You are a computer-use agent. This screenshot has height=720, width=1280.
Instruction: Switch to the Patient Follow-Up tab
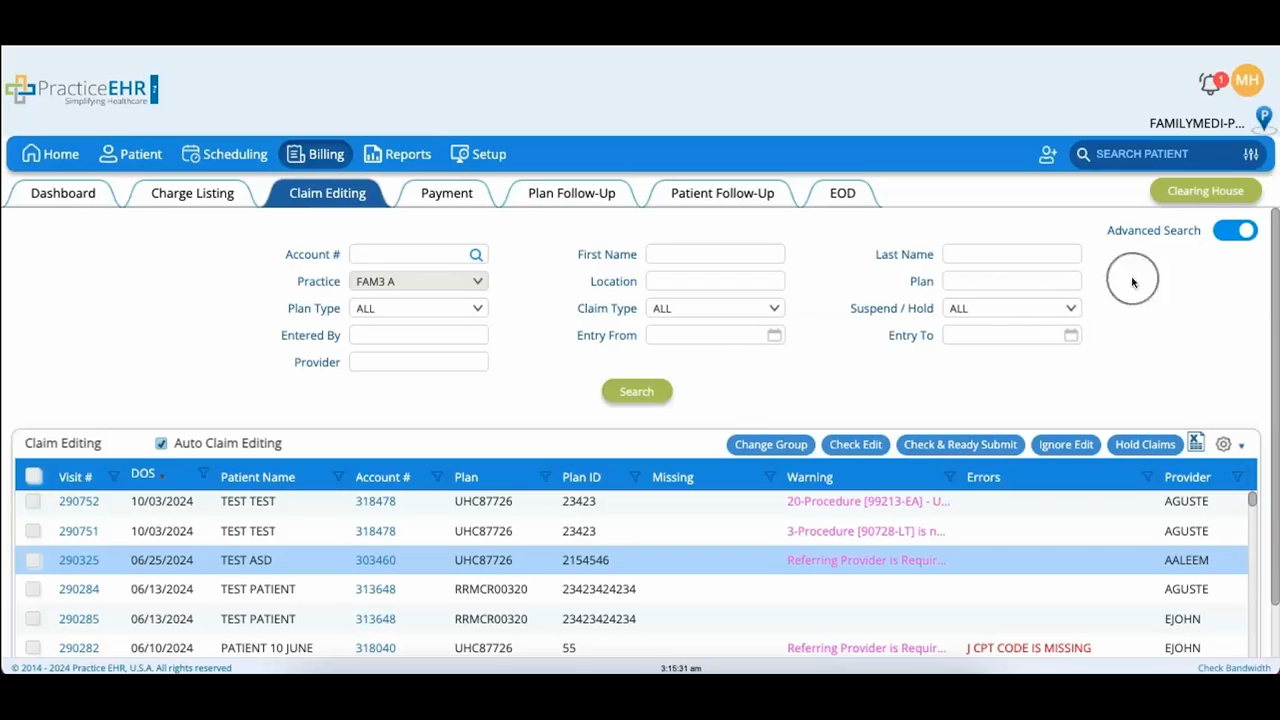(723, 193)
